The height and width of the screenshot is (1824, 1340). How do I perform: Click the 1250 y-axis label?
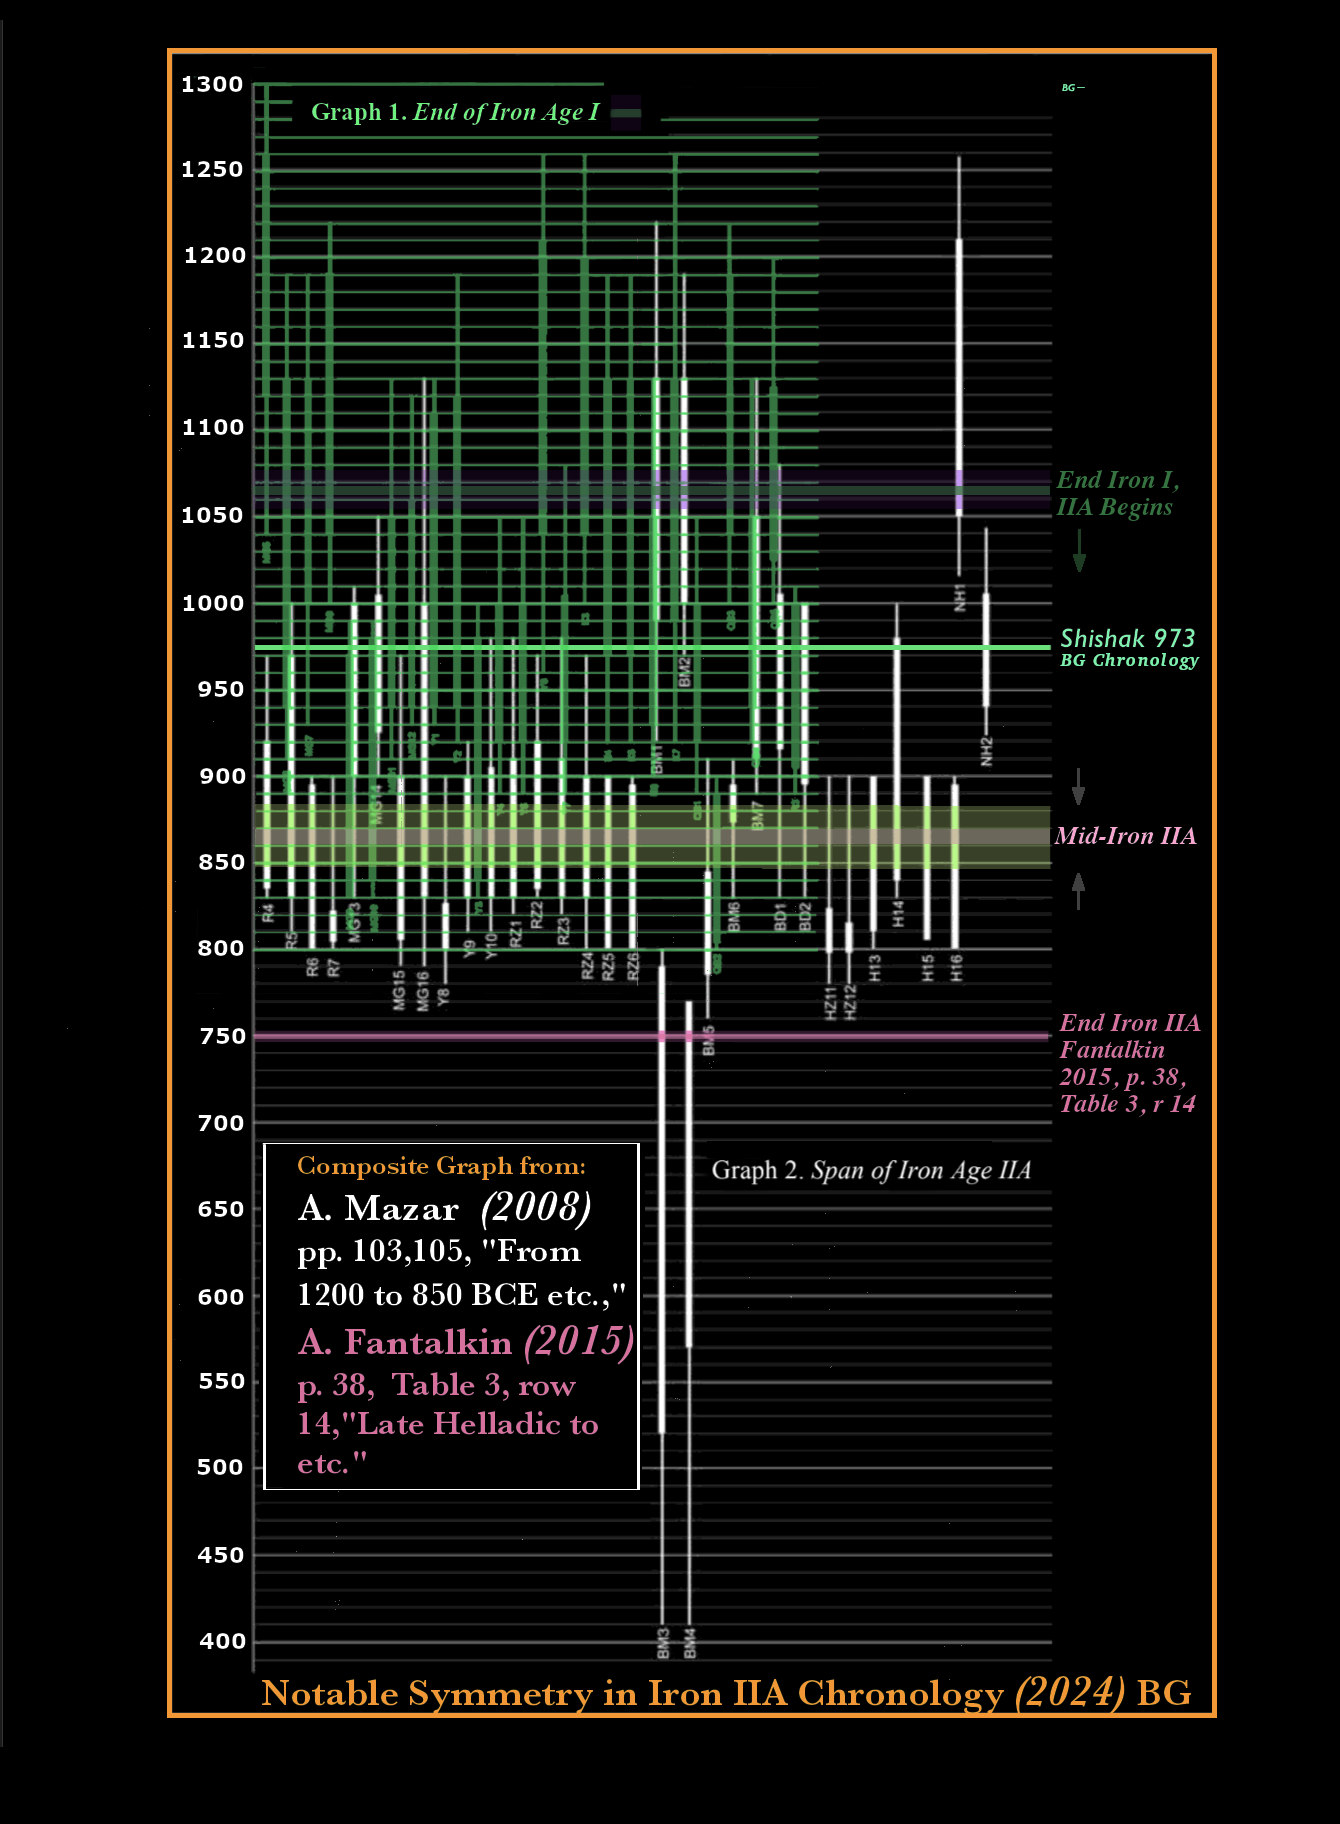(212, 169)
